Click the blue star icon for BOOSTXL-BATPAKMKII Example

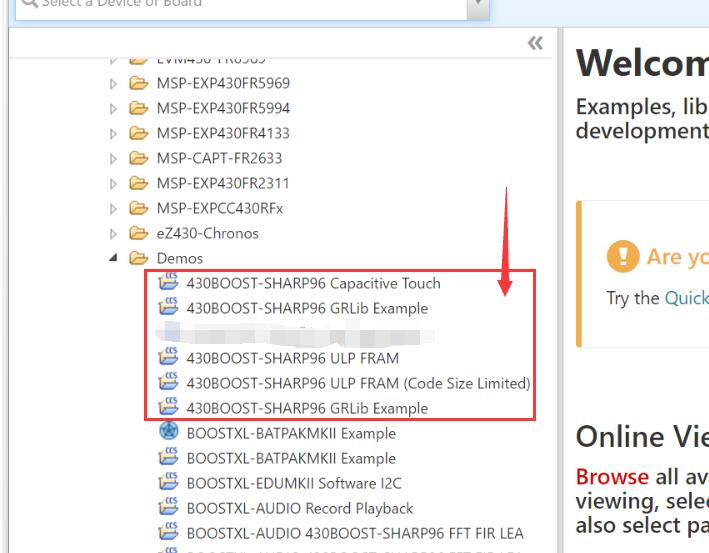tap(169, 431)
